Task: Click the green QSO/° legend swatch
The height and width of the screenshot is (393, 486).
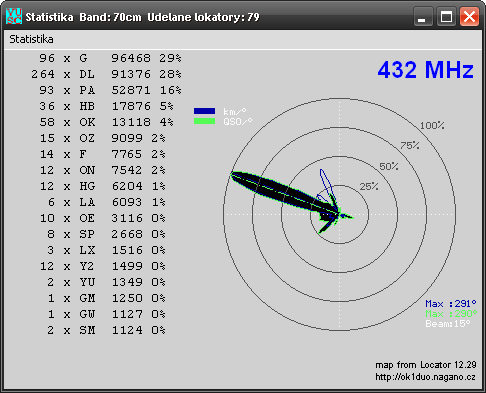Action: pyautogui.click(x=204, y=121)
